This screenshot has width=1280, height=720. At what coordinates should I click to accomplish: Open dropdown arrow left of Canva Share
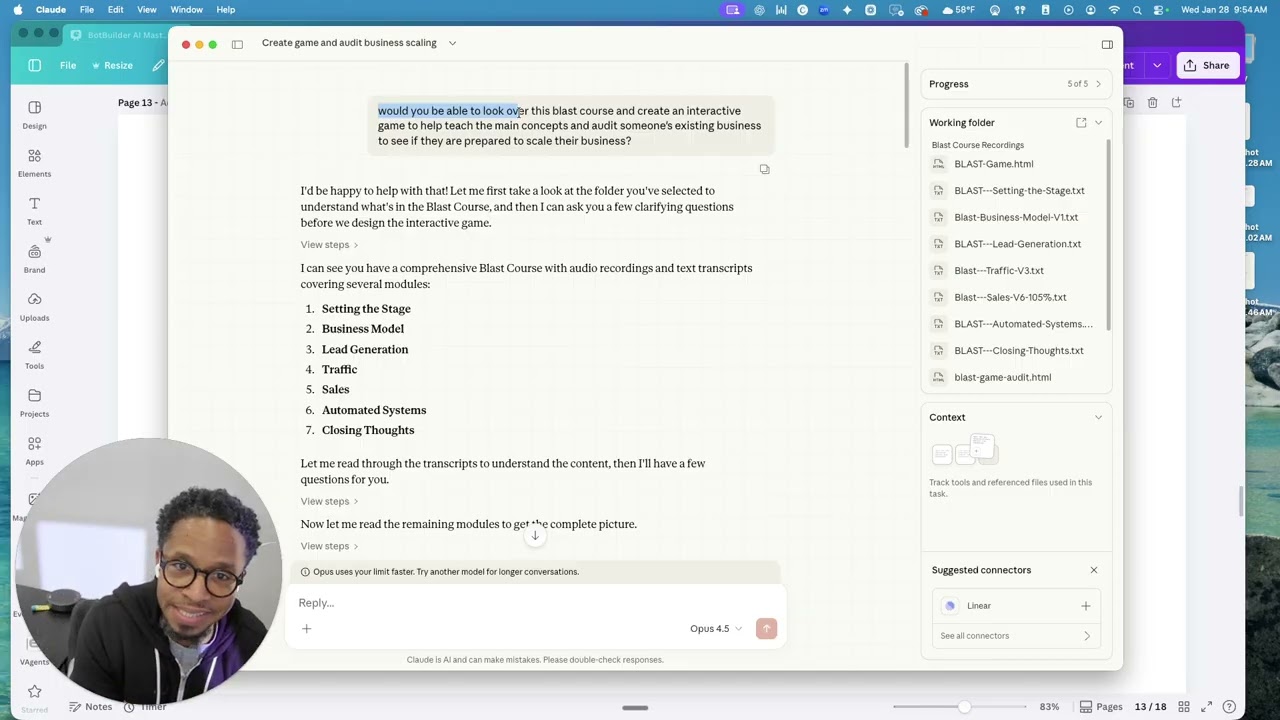pyautogui.click(x=1157, y=66)
